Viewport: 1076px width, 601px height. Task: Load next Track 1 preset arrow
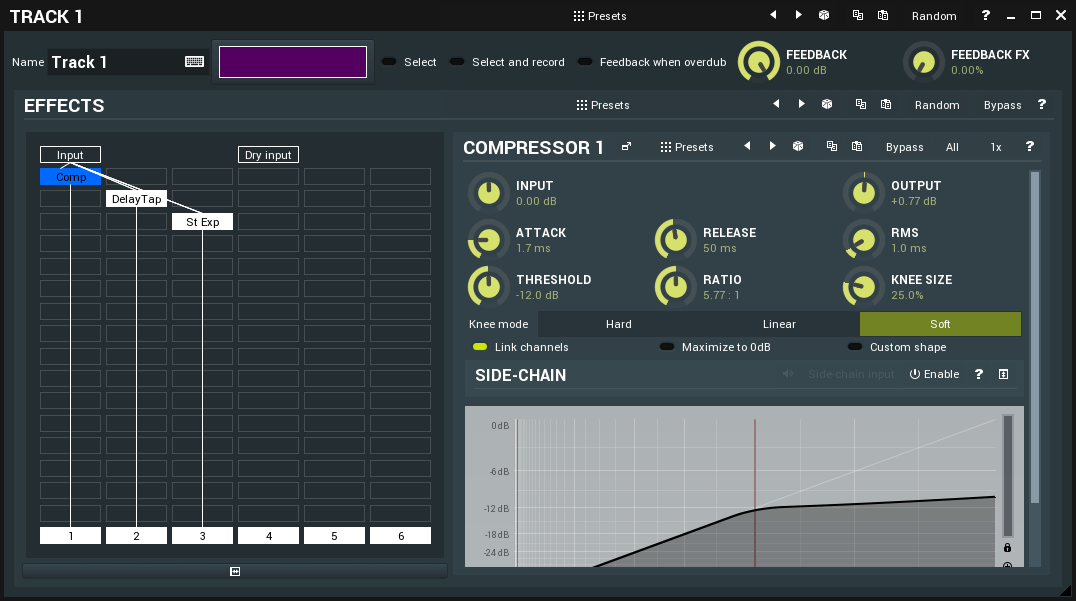point(798,15)
